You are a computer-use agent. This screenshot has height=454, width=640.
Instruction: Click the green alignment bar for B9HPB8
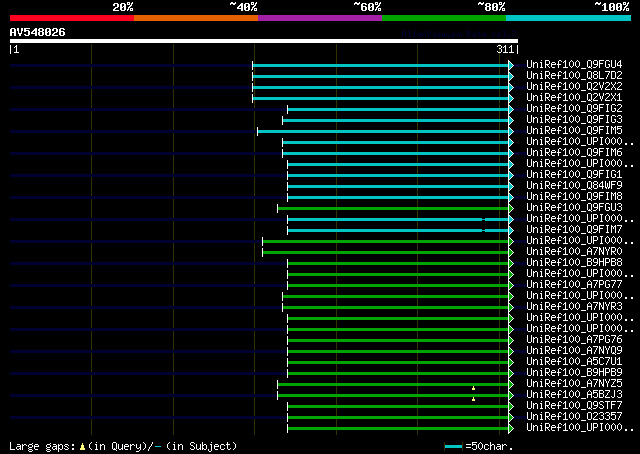[398, 264]
